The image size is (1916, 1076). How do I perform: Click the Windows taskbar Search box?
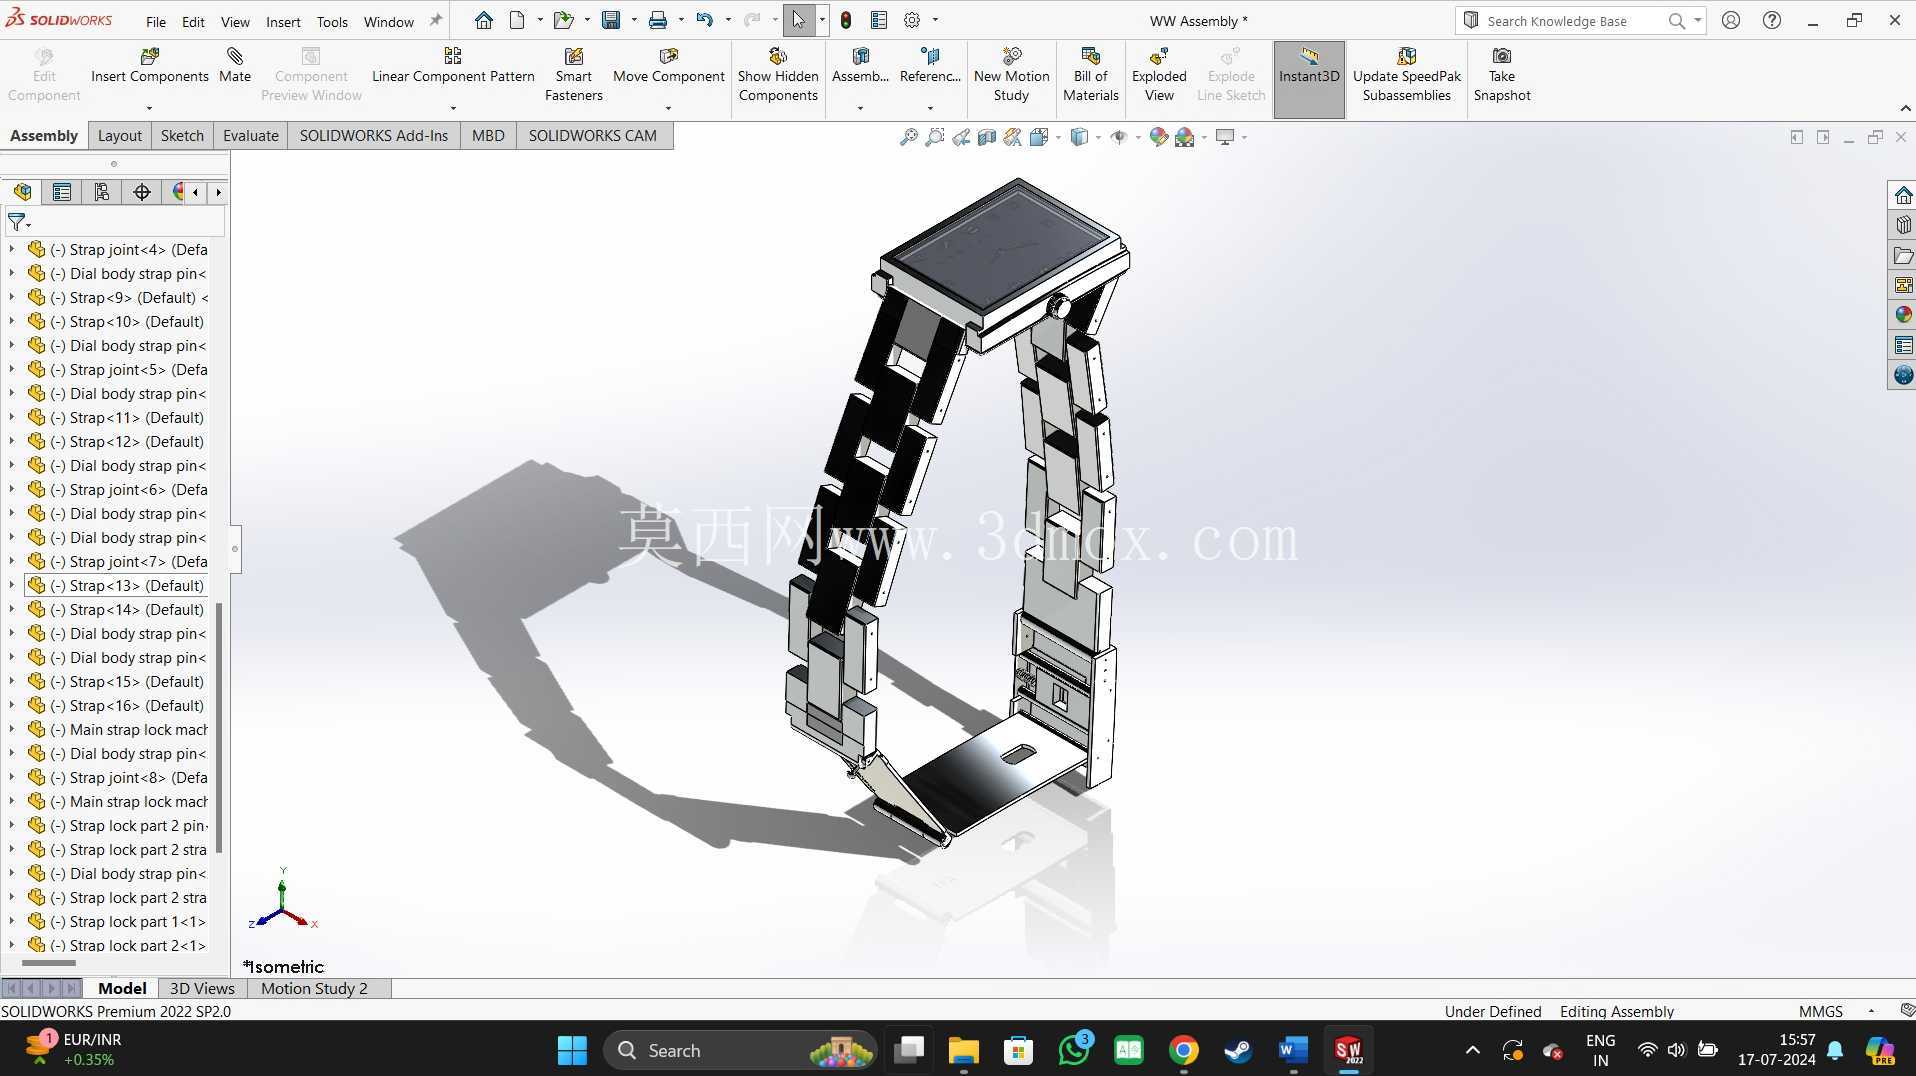739,1050
